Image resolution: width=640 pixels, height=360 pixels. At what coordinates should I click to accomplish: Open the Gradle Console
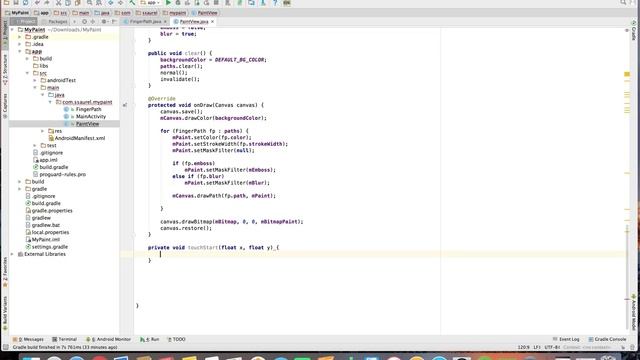pos(607,339)
